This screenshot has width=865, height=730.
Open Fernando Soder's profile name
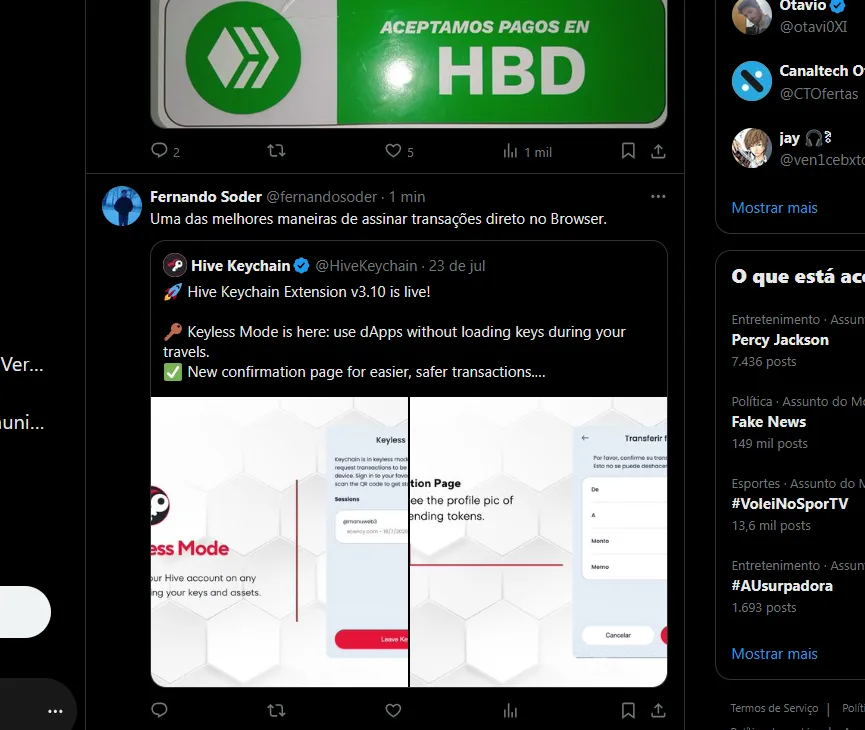tap(206, 197)
